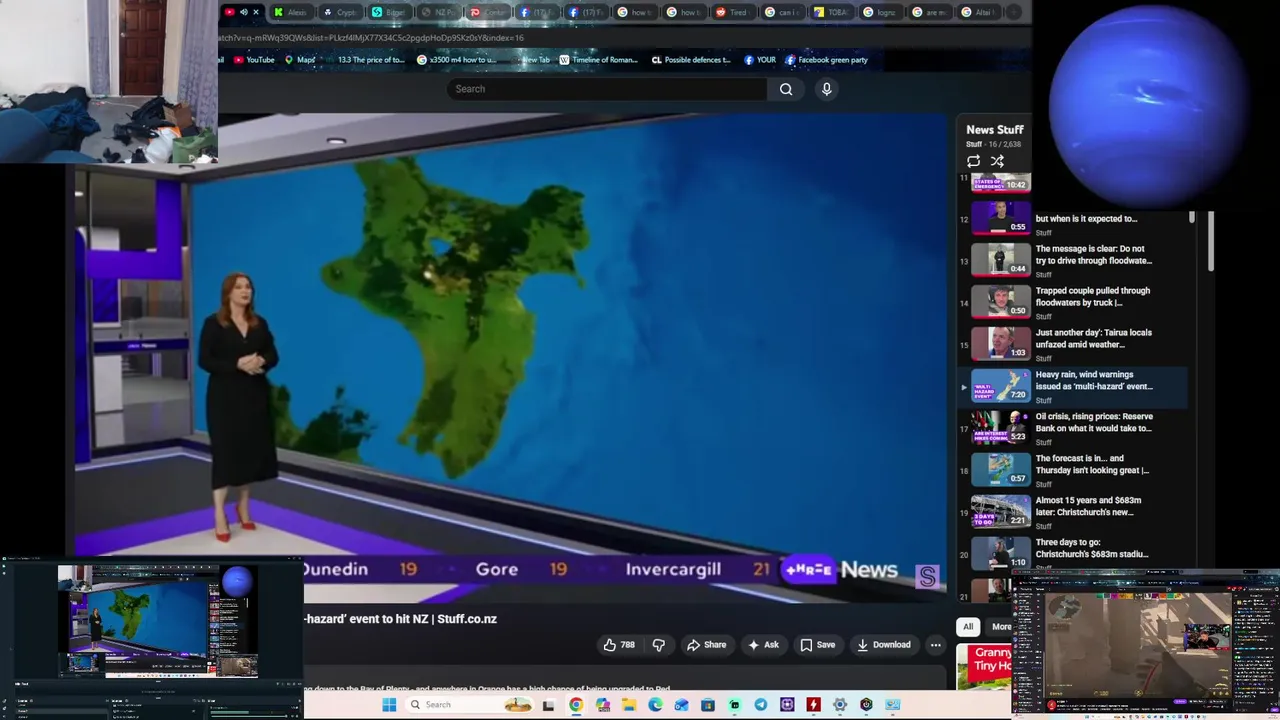Image resolution: width=1280 pixels, height=720 pixels.
Task: Save the video to a playlist
Action: click(x=817, y=645)
